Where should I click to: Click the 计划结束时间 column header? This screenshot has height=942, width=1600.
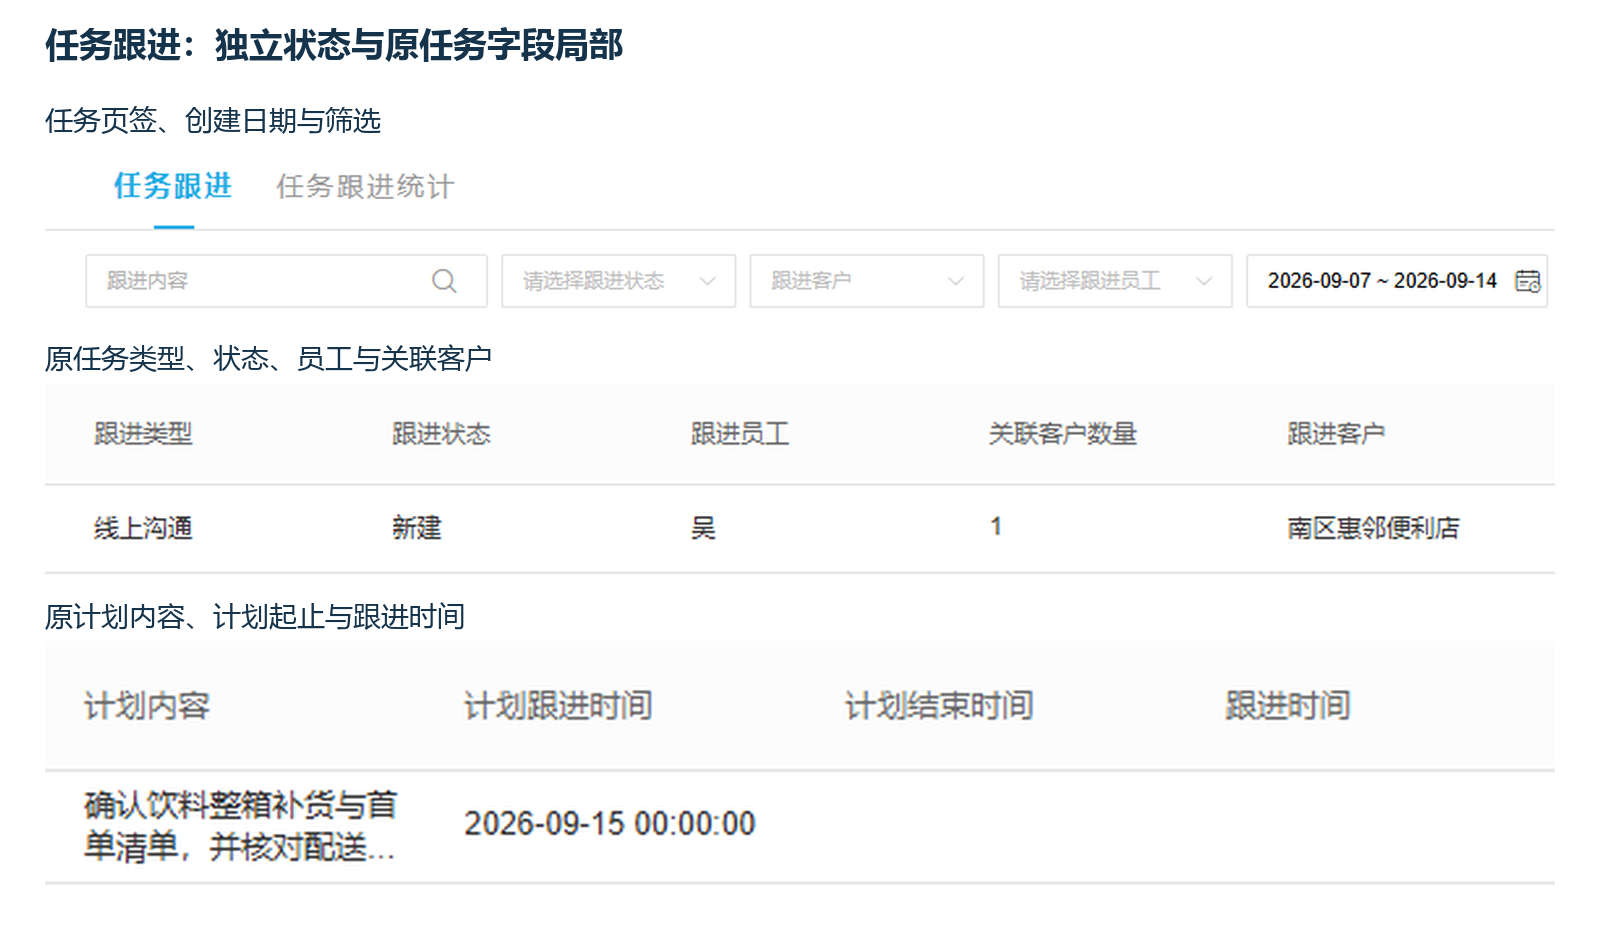pyautogui.click(x=939, y=706)
